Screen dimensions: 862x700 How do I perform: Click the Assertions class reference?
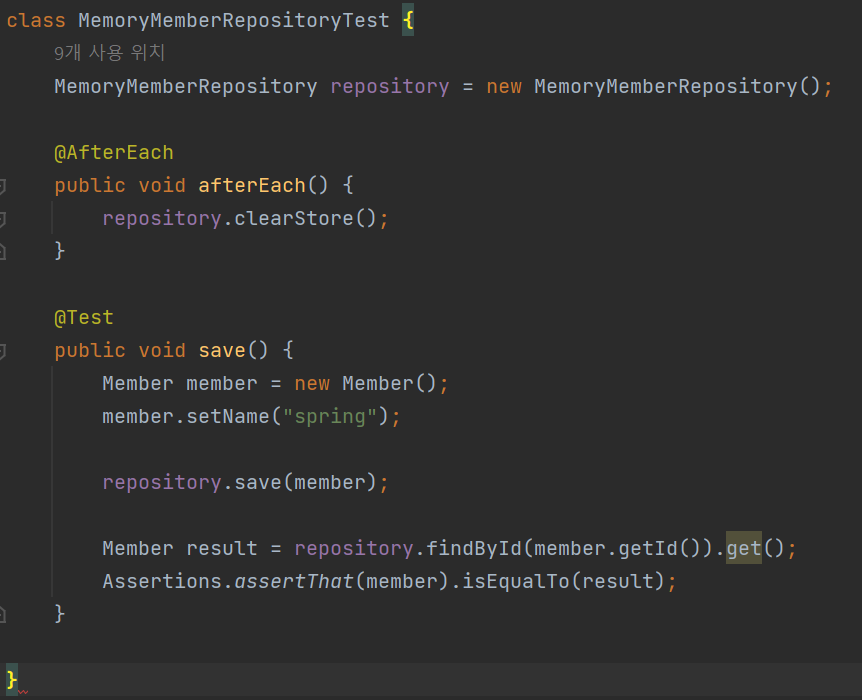pyautogui.click(x=162, y=581)
